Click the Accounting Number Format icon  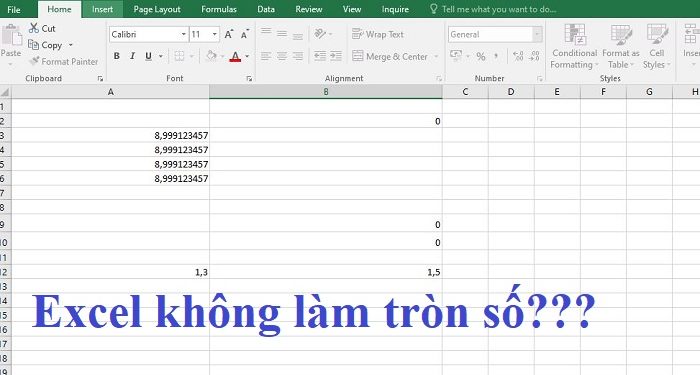pyautogui.click(x=456, y=56)
